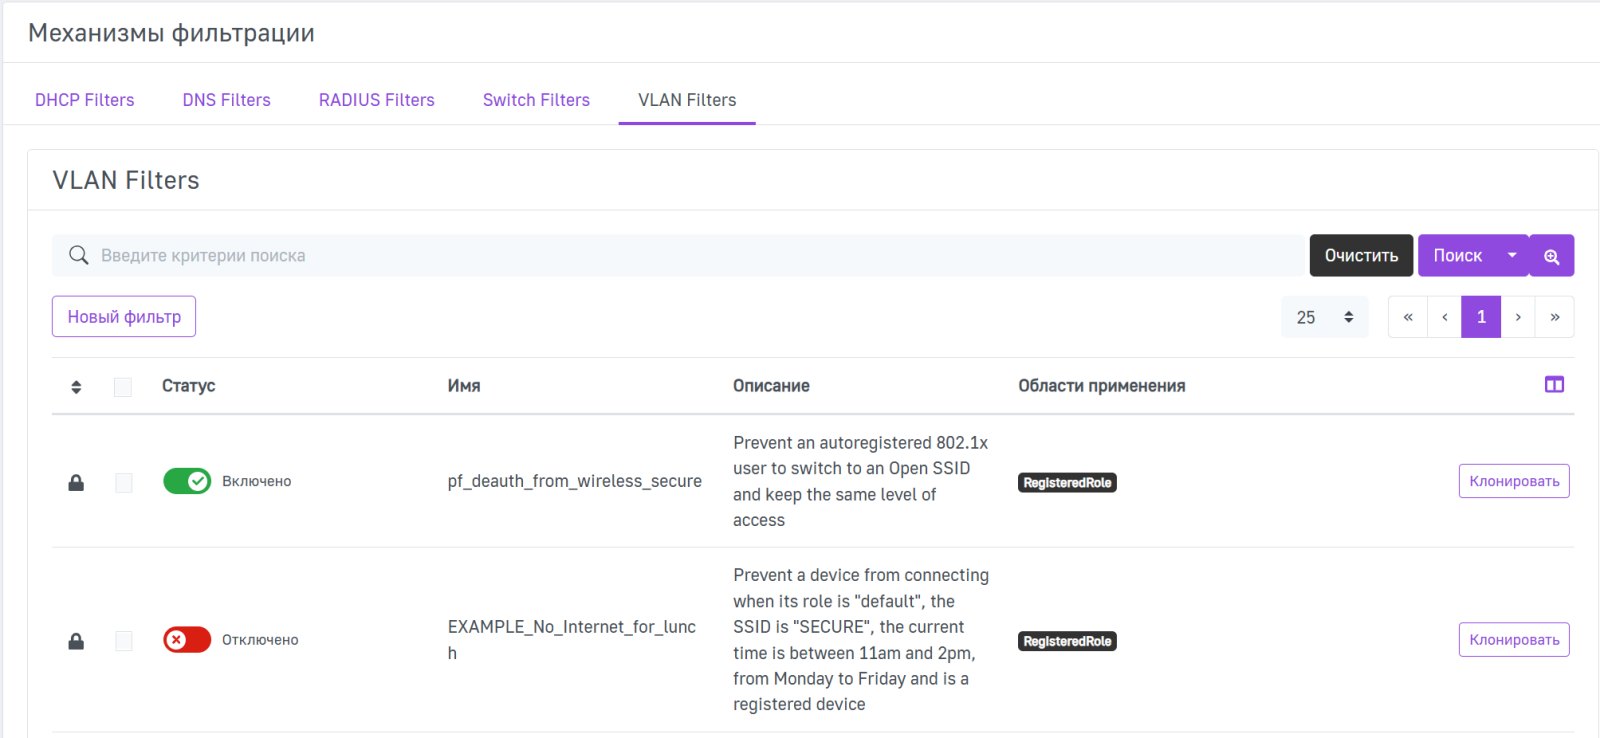The image size is (1600, 738).
Task: Go to previous page using left chevron
Action: pos(1445,317)
